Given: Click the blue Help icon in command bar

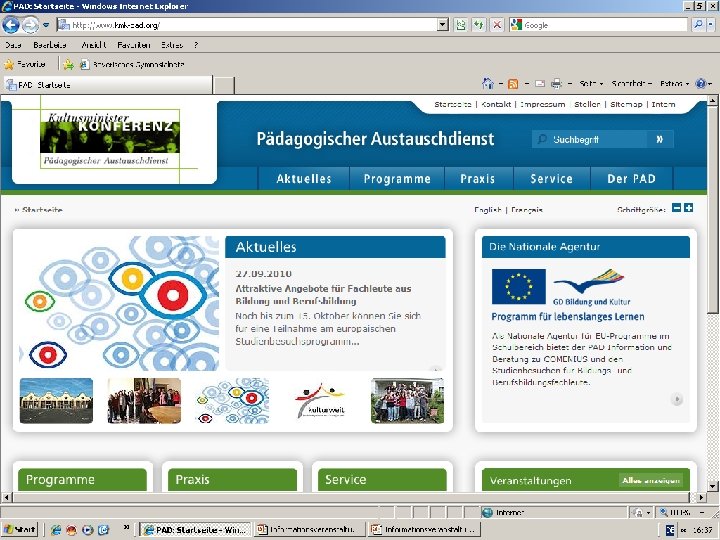Looking at the screenshot, I should coord(701,84).
